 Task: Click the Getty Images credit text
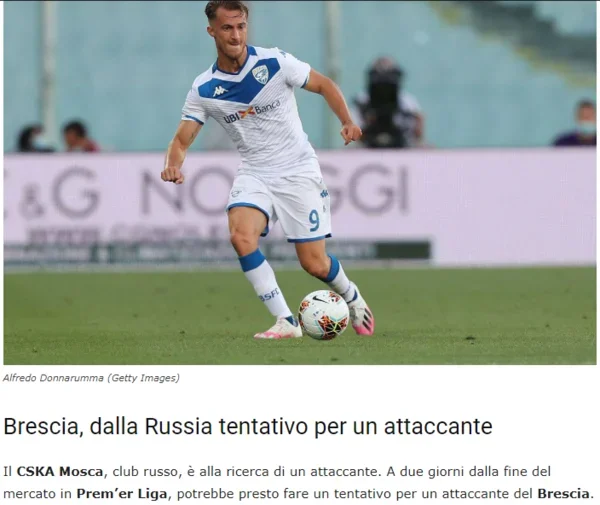[143, 378]
